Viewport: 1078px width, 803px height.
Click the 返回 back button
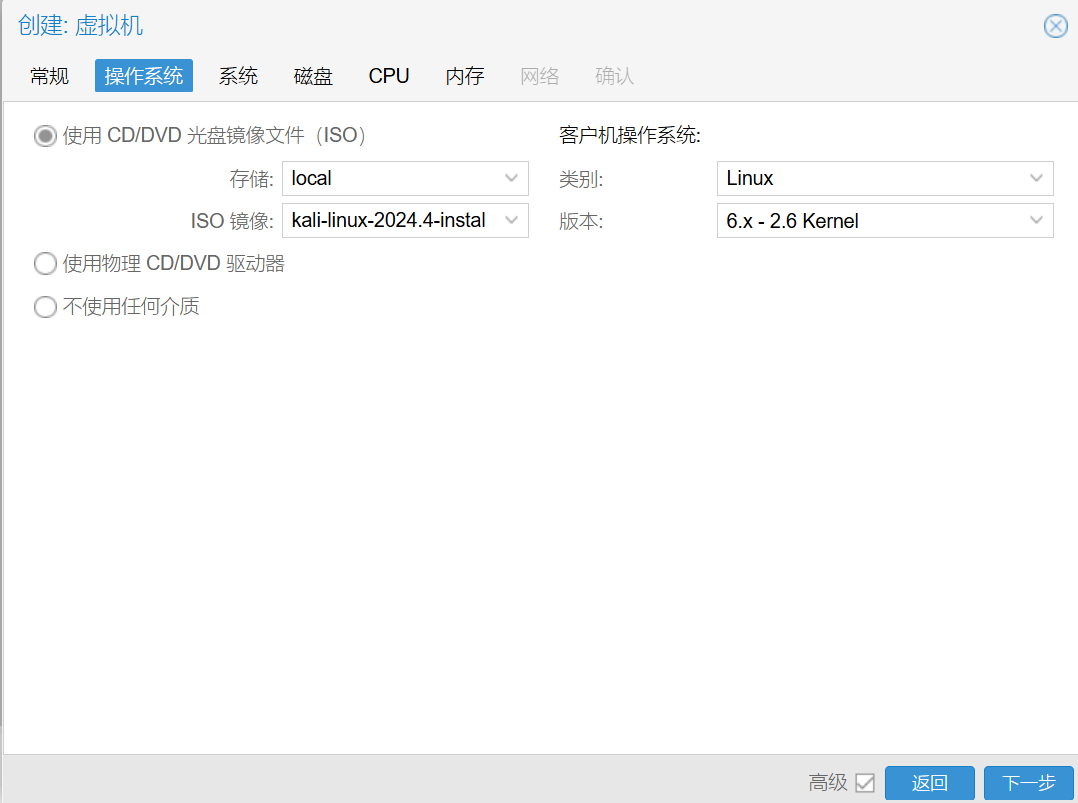click(930, 782)
